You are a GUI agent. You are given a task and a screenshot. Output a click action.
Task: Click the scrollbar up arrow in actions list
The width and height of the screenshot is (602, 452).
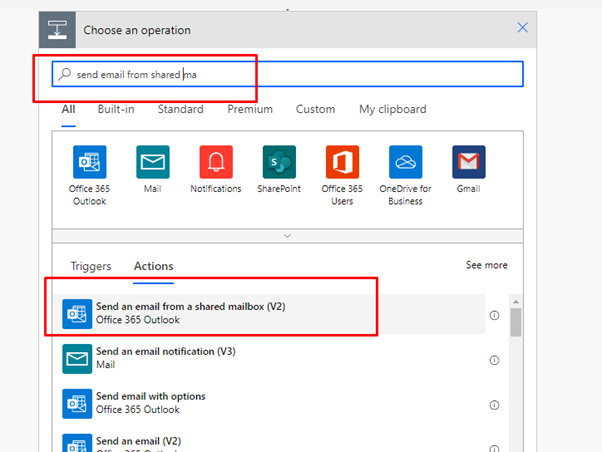pos(516,302)
